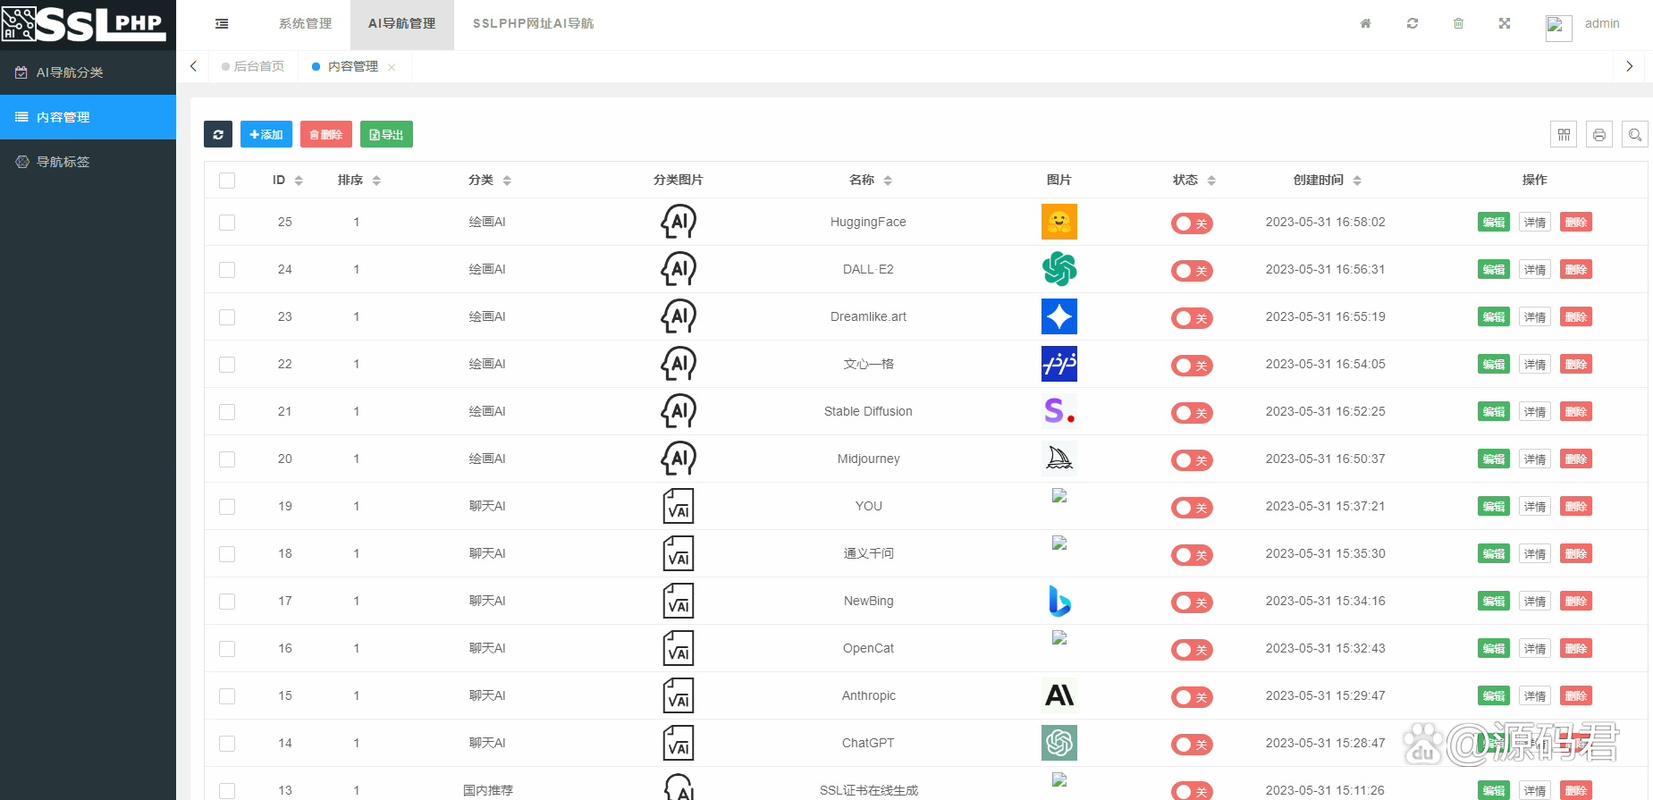Click 详情 for the Dreamlike.art row
The width and height of the screenshot is (1653, 800).
click(x=1535, y=317)
